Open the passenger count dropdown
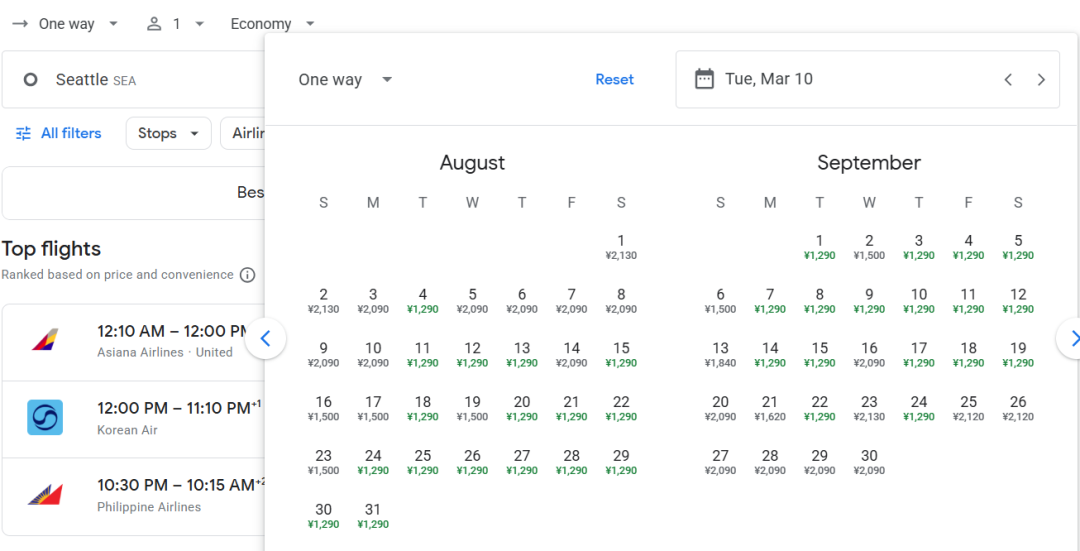 [176, 23]
